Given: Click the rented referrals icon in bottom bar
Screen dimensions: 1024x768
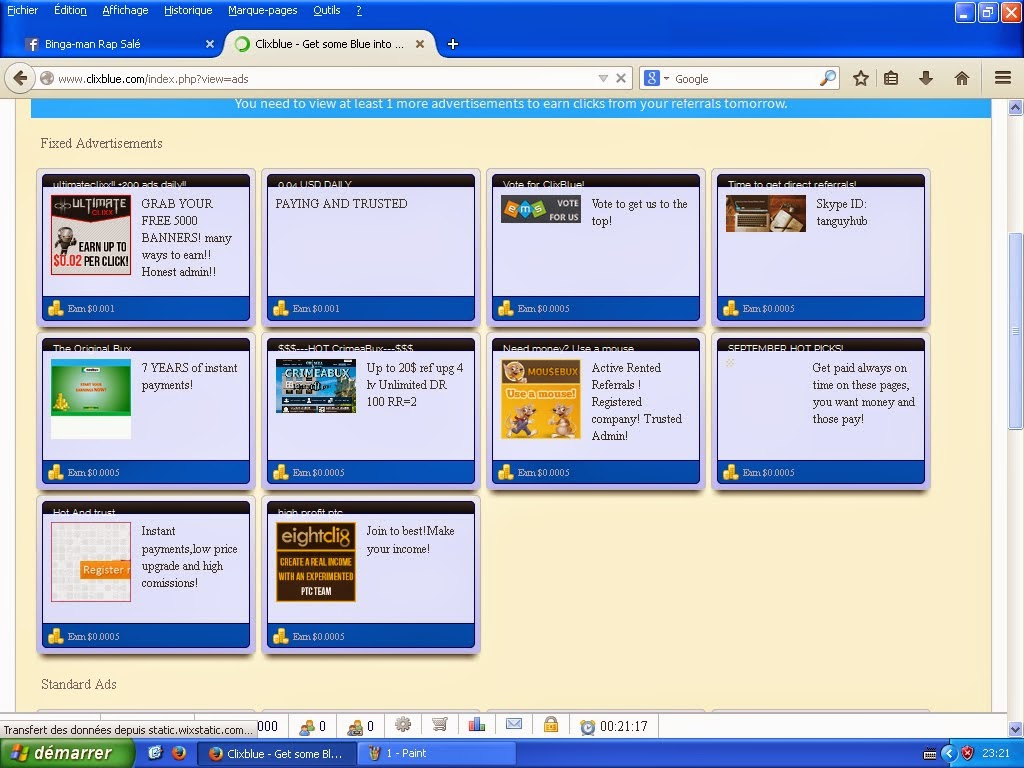Looking at the screenshot, I should [x=355, y=727].
